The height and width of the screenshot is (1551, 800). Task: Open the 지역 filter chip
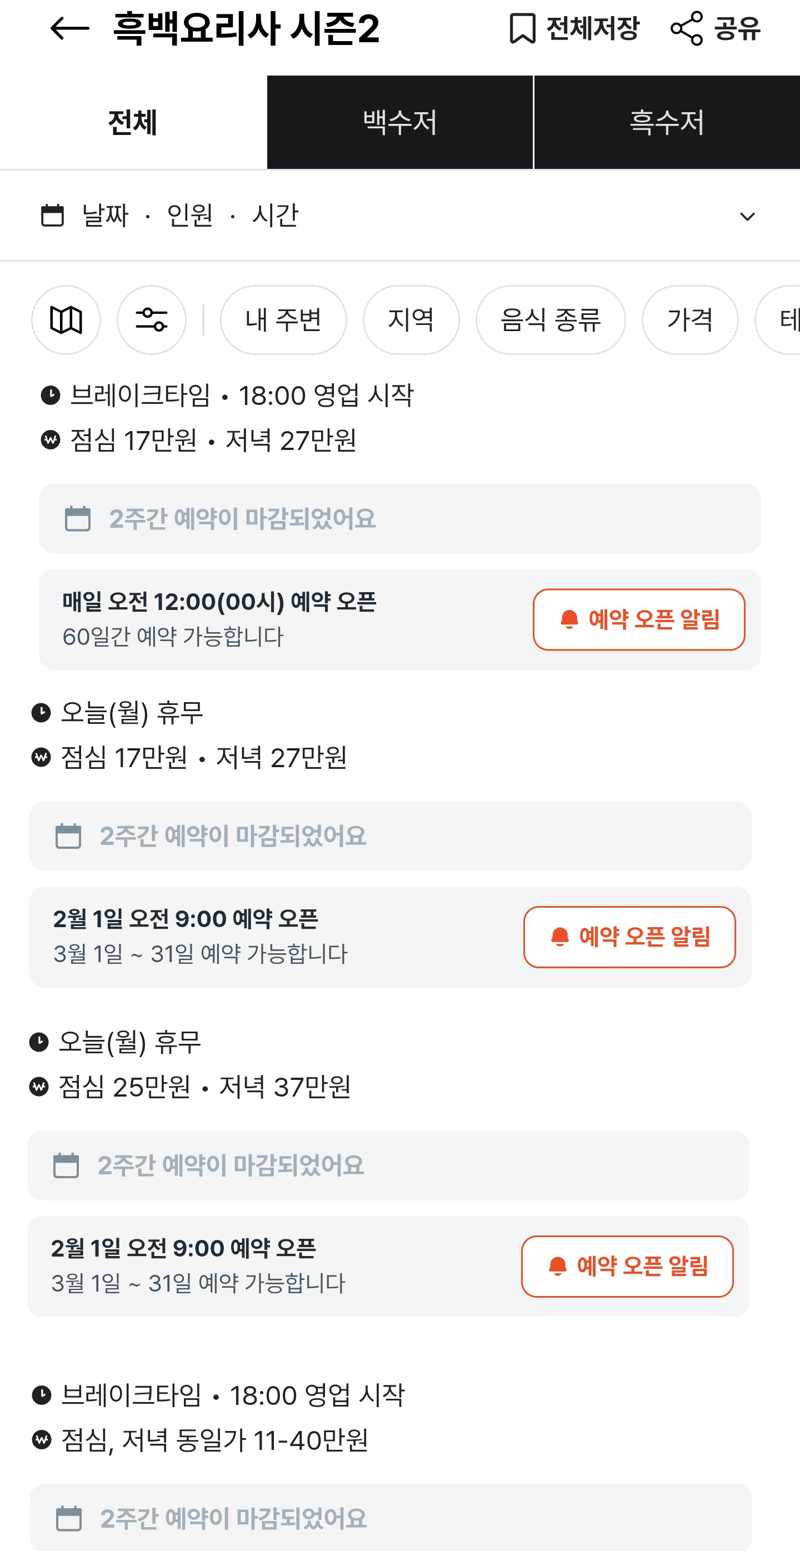411,320
